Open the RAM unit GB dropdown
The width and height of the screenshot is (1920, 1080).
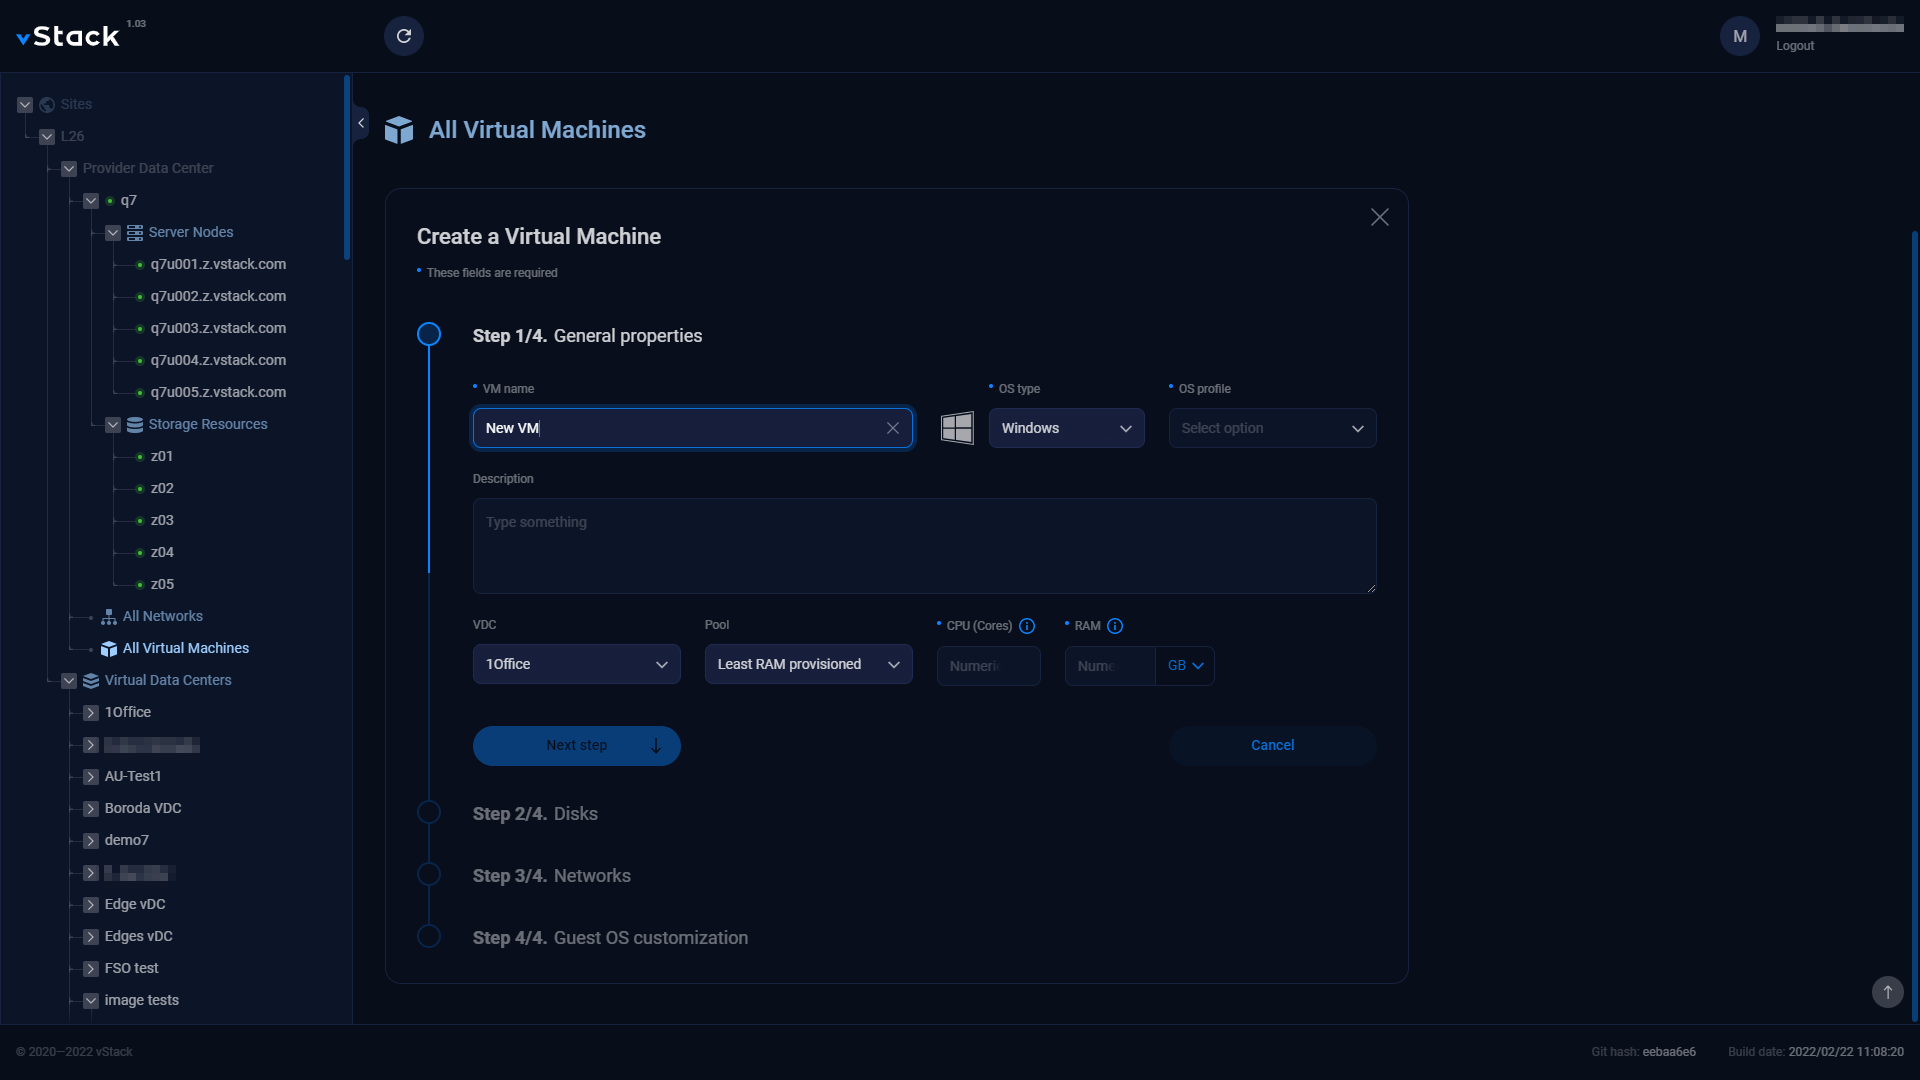click(x=1185, y=666)
